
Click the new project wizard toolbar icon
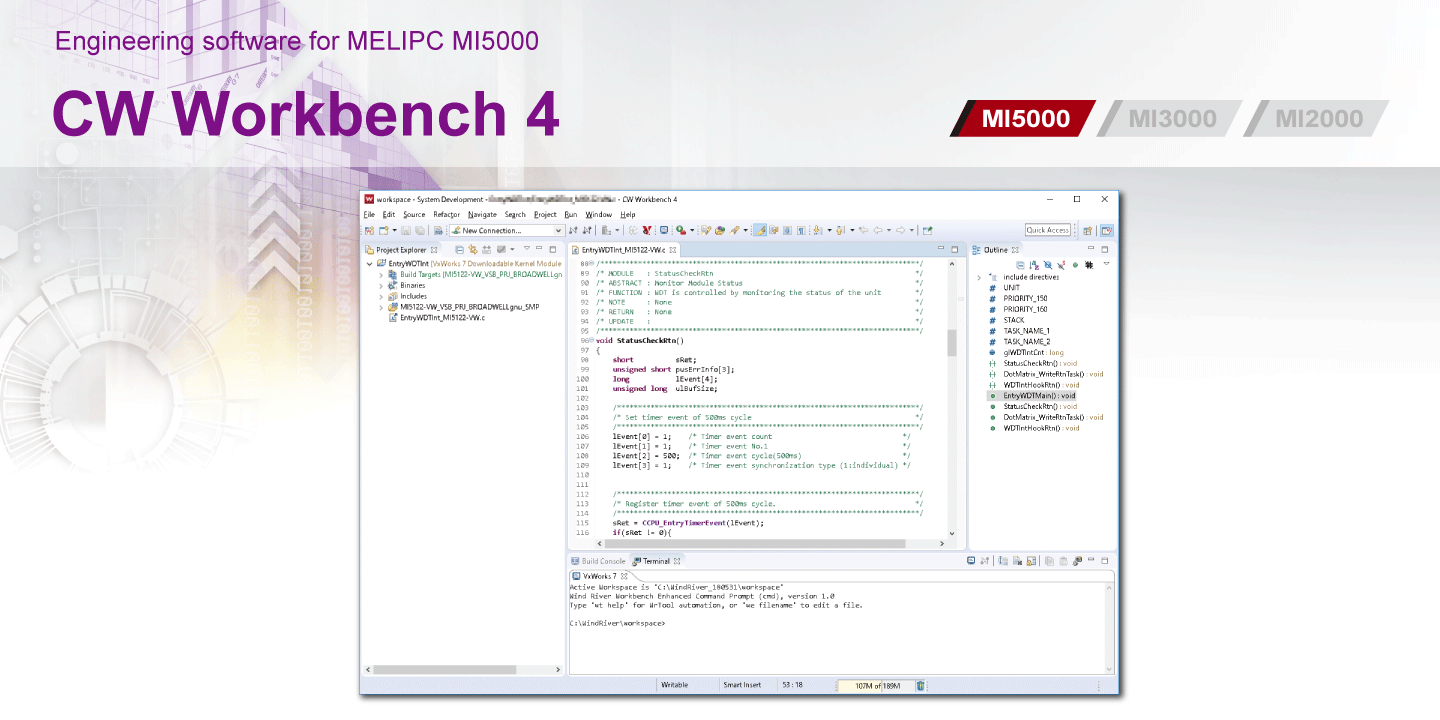pos(369,230)
